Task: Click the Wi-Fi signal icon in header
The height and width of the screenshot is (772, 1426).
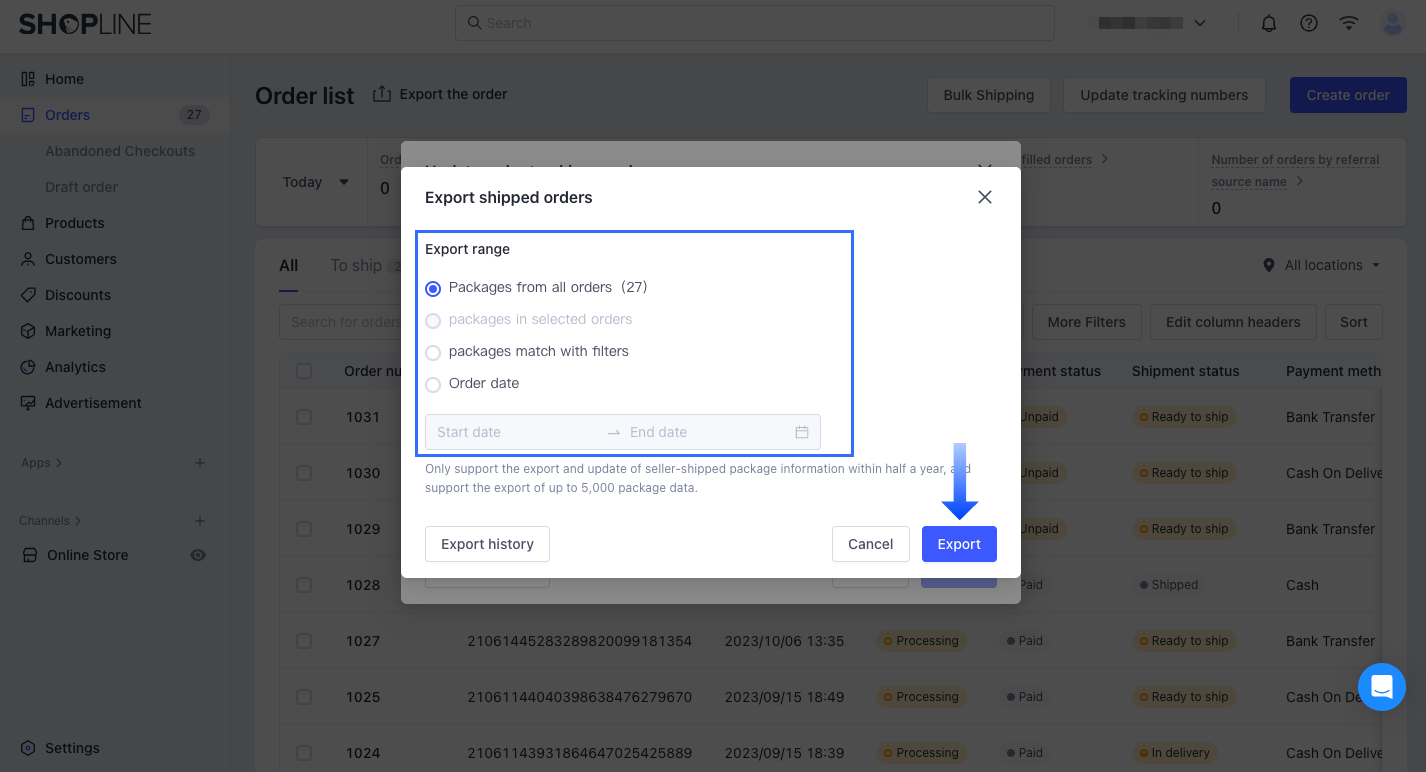Action: [1349, 23]
